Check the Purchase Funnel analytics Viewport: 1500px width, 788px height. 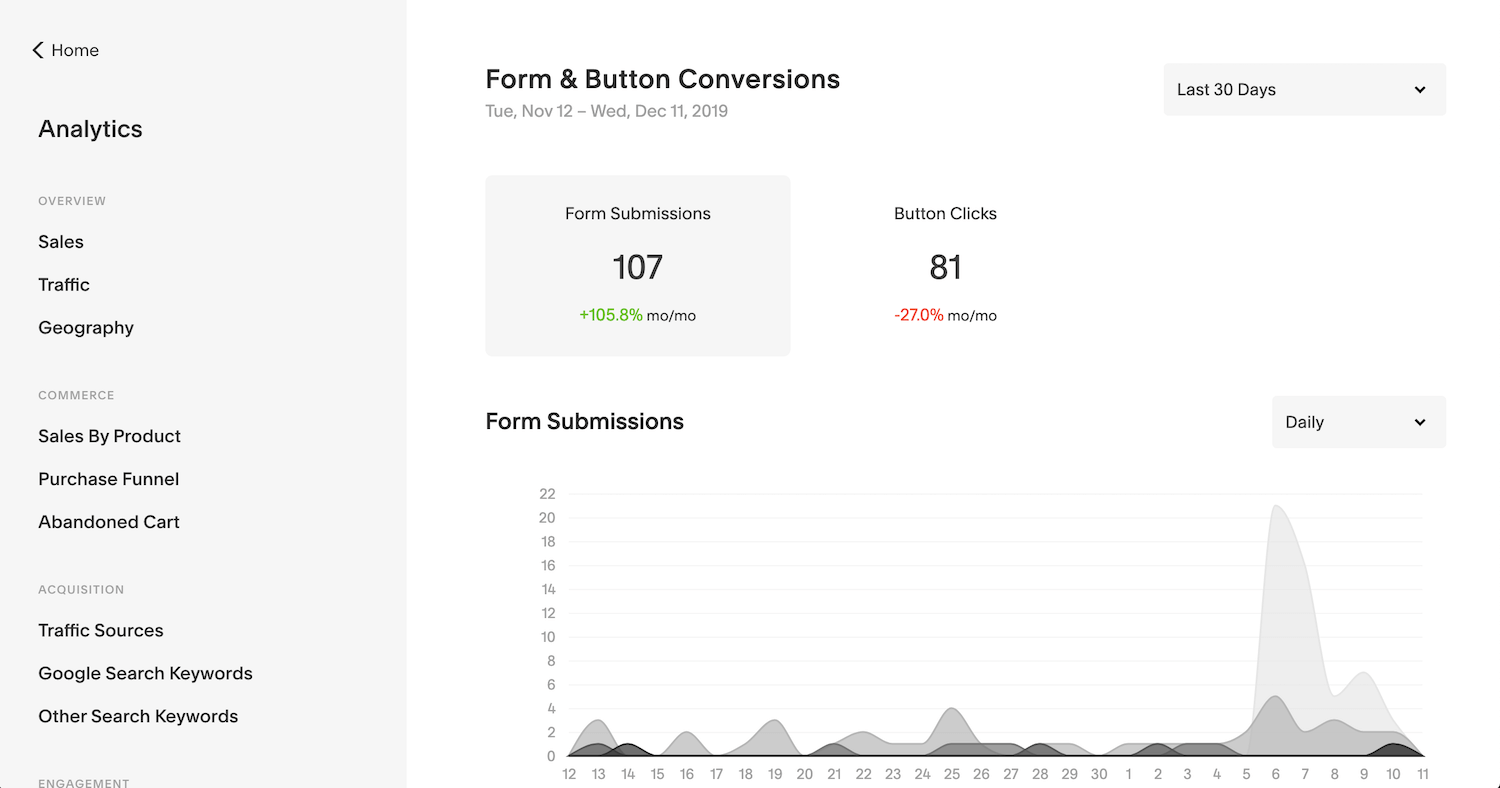108,478
